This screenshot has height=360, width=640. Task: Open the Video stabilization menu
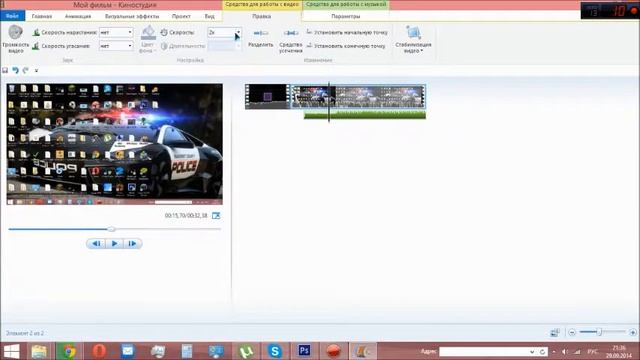(x=413, y=39)
